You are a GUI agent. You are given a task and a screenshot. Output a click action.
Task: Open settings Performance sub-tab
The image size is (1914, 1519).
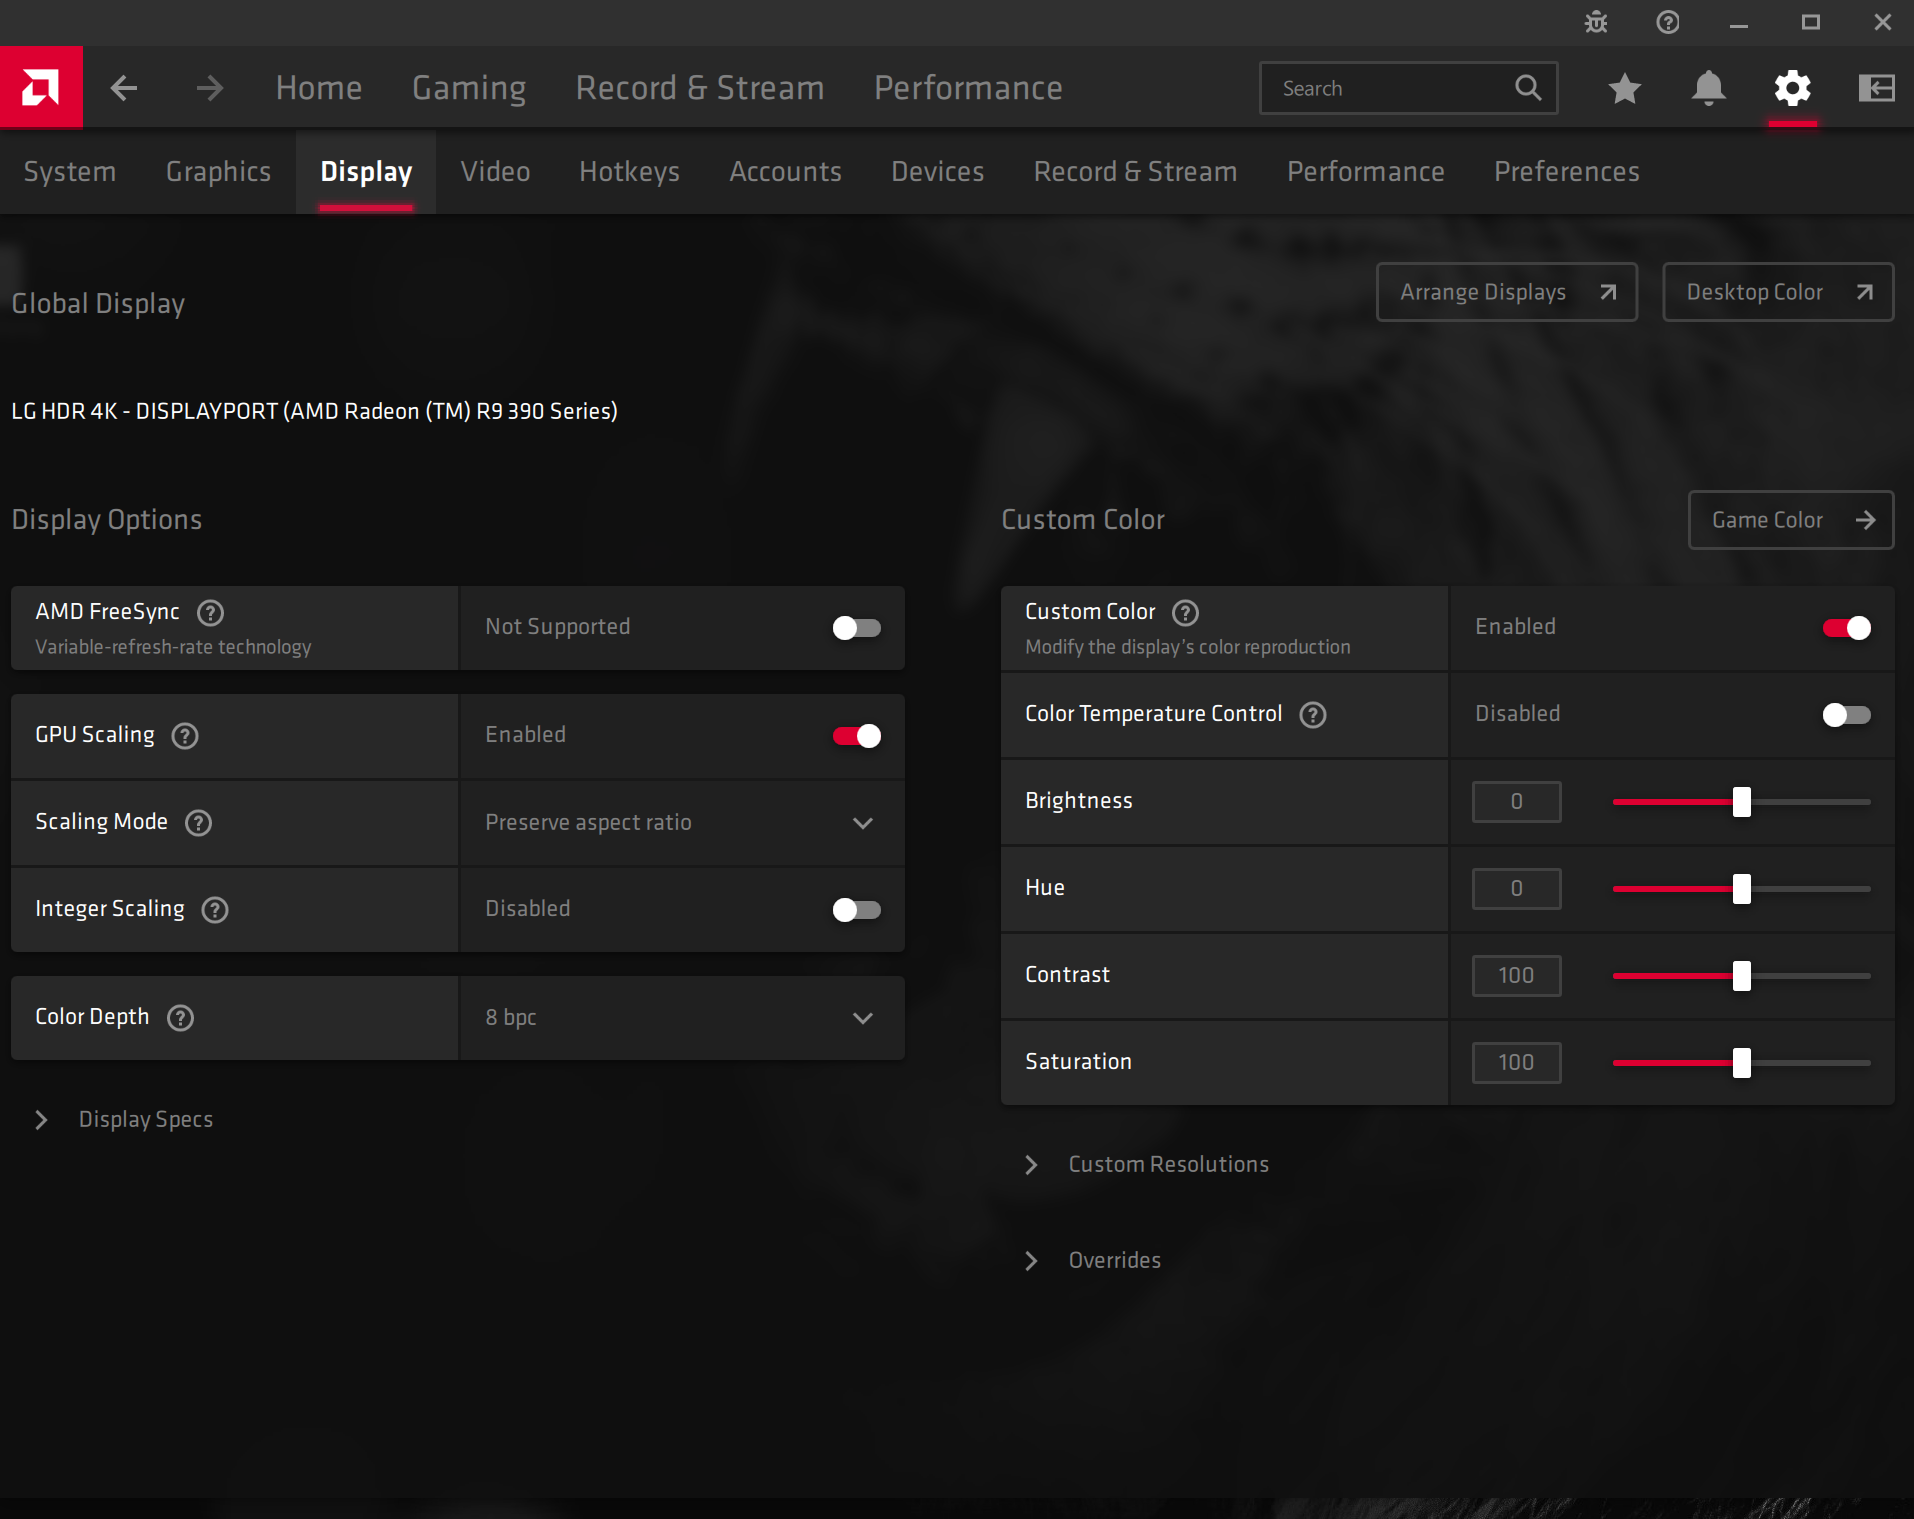click(1366, 171)
